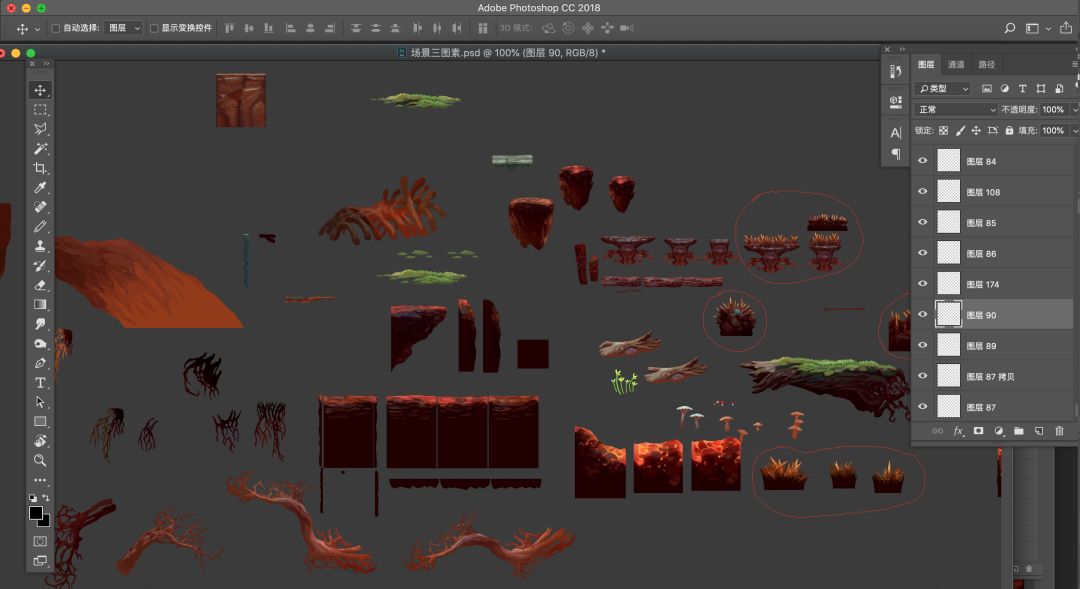Activate the Type tool
This screenshot has height=589, width=1080.
[x=40, y=383]
